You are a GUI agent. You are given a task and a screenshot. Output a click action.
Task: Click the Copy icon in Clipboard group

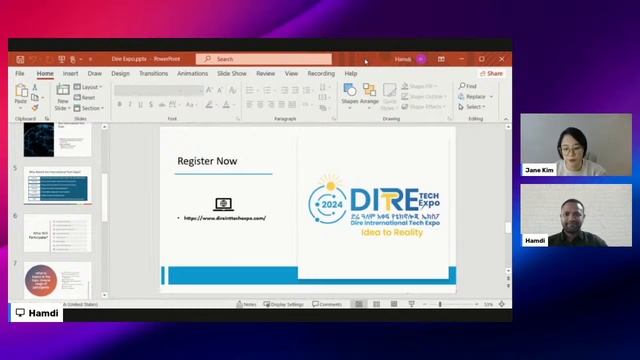pyautogui.click(x=35, y=97)
